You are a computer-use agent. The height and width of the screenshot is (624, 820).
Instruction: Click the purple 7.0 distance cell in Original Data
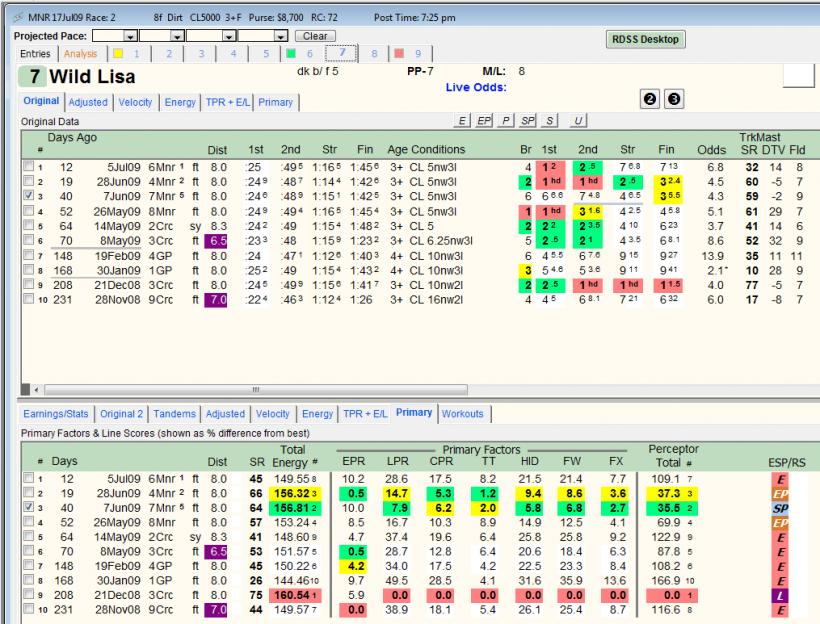217,300
